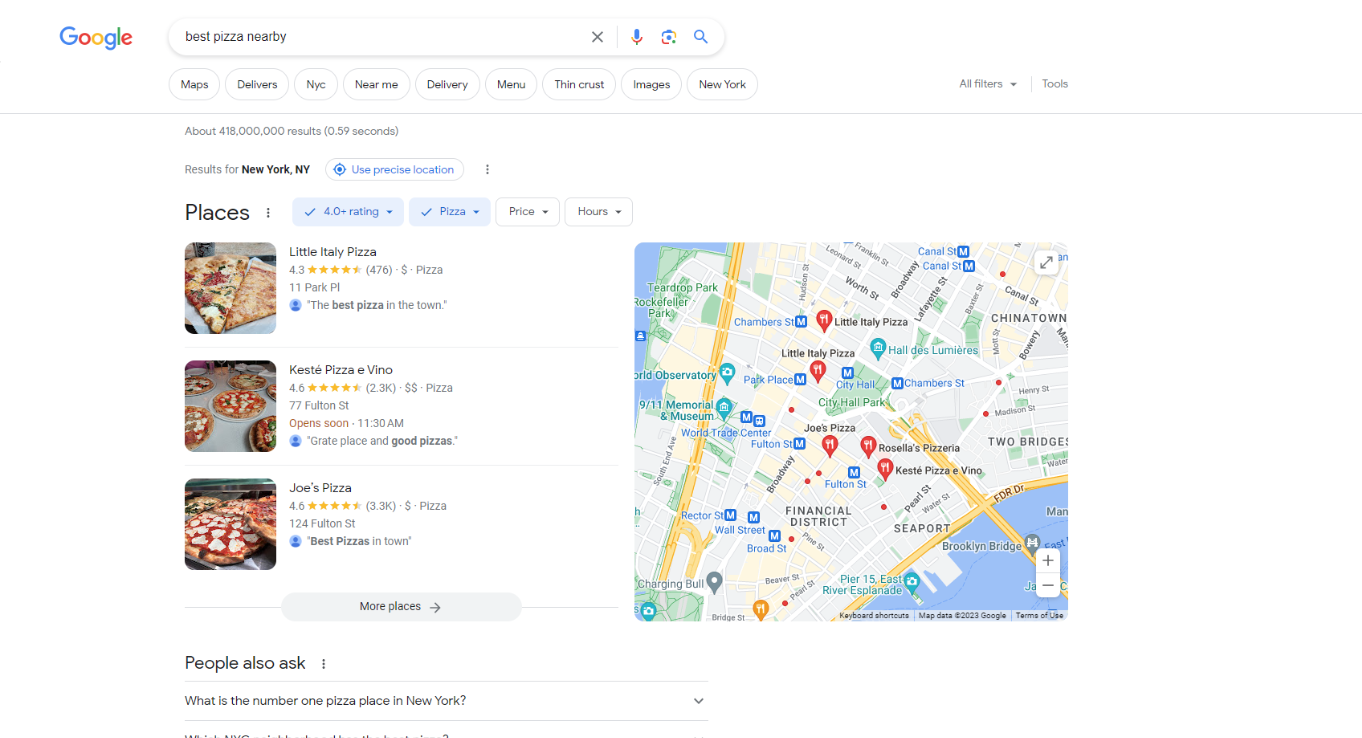Click the Park Place subway icon

[x=801, y=380]
